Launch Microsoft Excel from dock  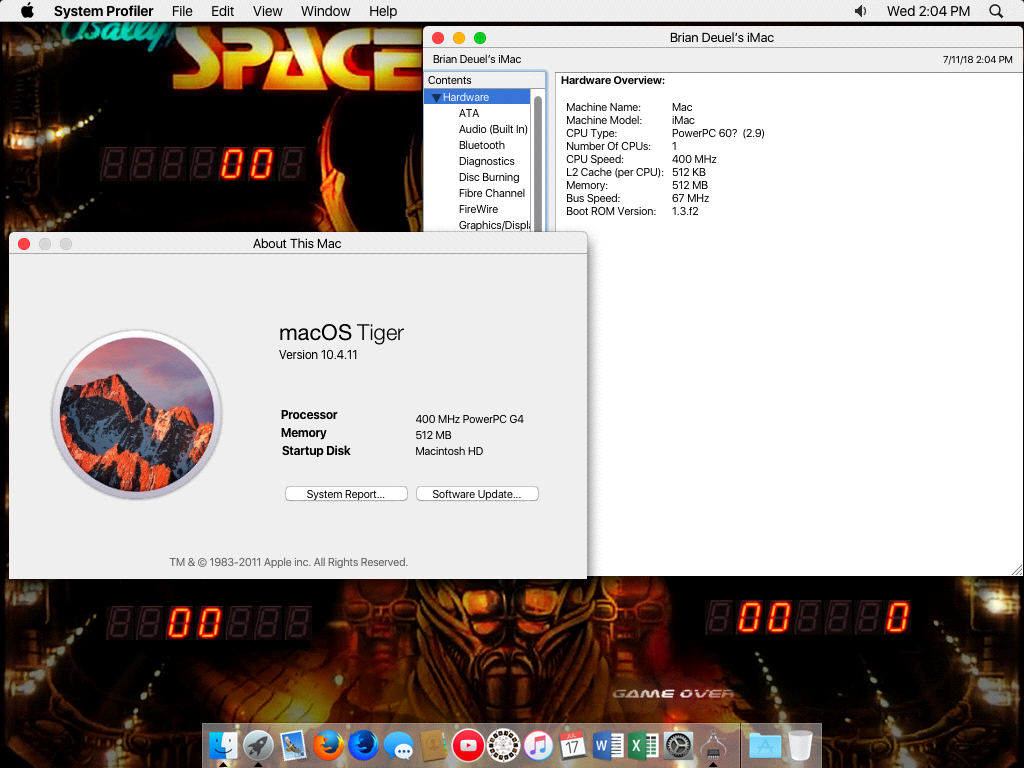pyautogui.click(x=643, y=745)
